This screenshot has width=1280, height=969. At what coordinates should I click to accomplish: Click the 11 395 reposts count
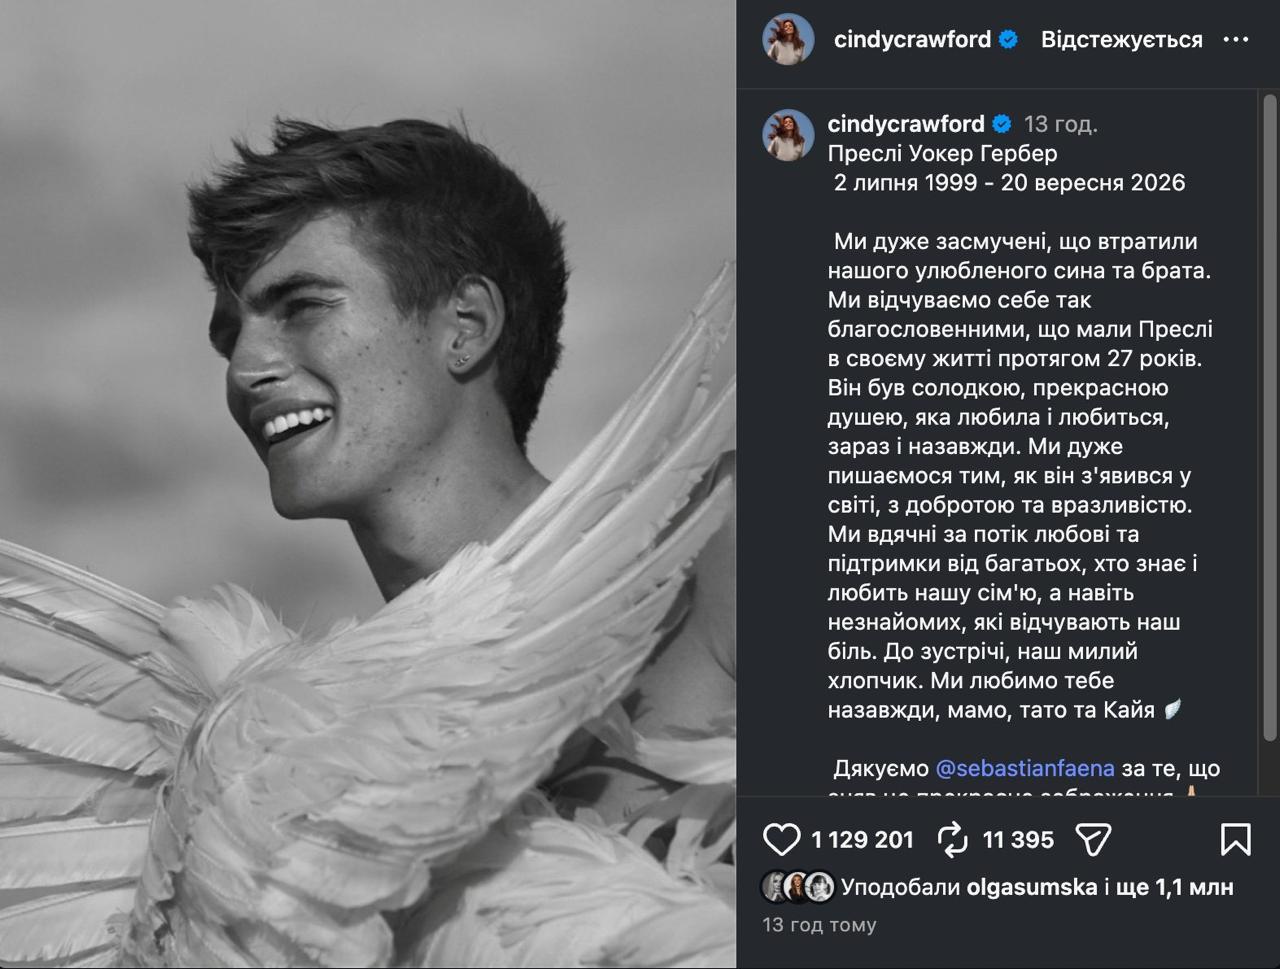1018,840
